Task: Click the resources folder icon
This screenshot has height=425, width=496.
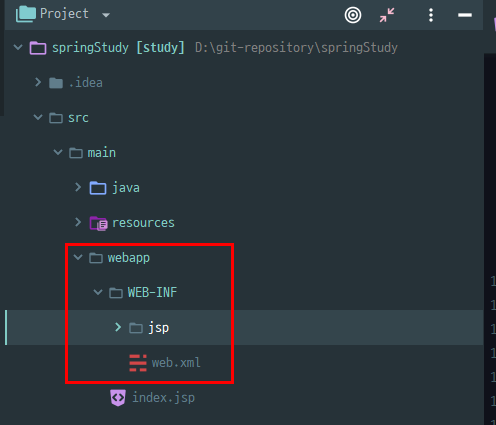Action: pos(98,223)
